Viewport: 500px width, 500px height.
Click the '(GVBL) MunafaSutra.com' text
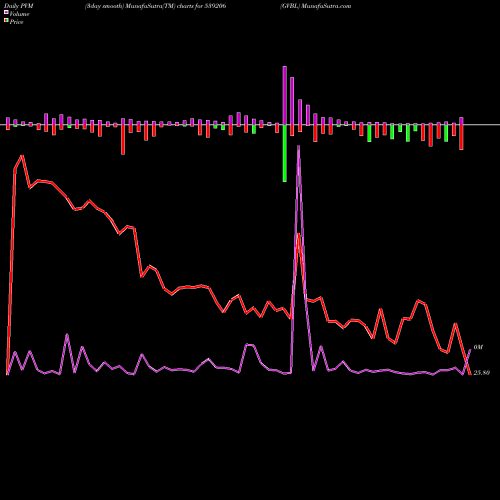[x=315, y=6]
